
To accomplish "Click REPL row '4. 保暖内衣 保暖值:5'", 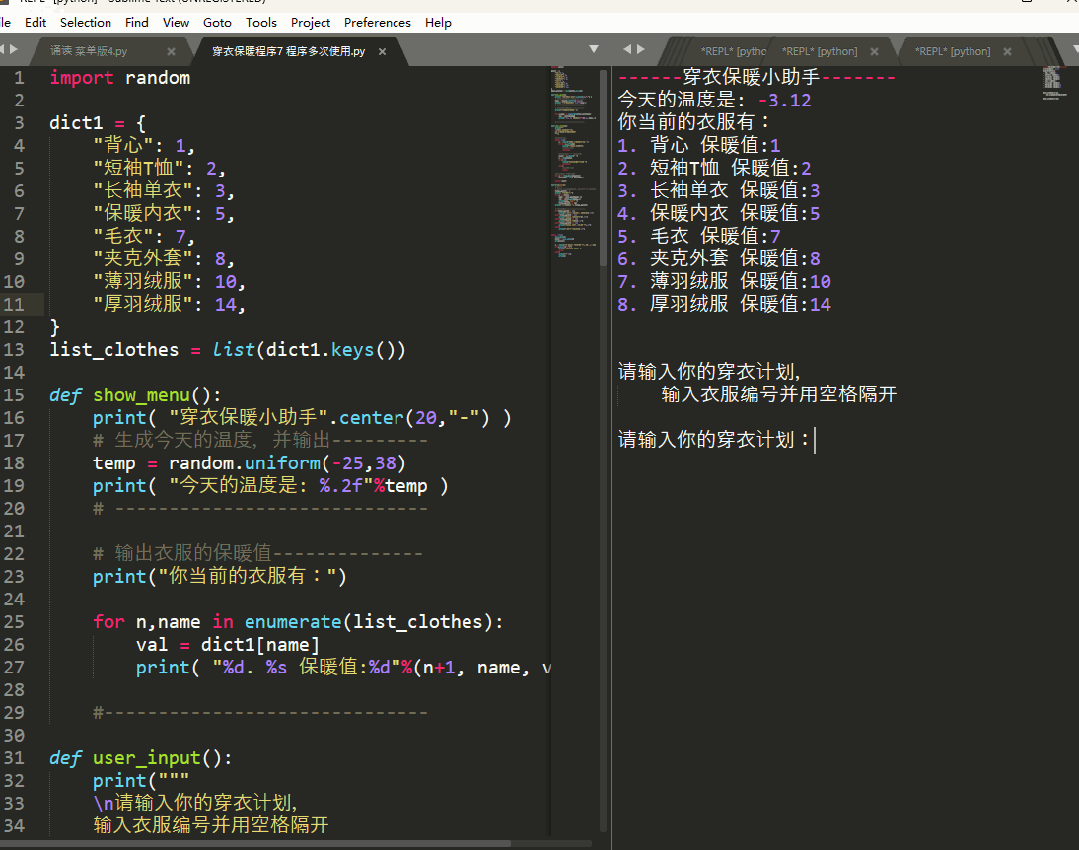I will coord(719,213).
